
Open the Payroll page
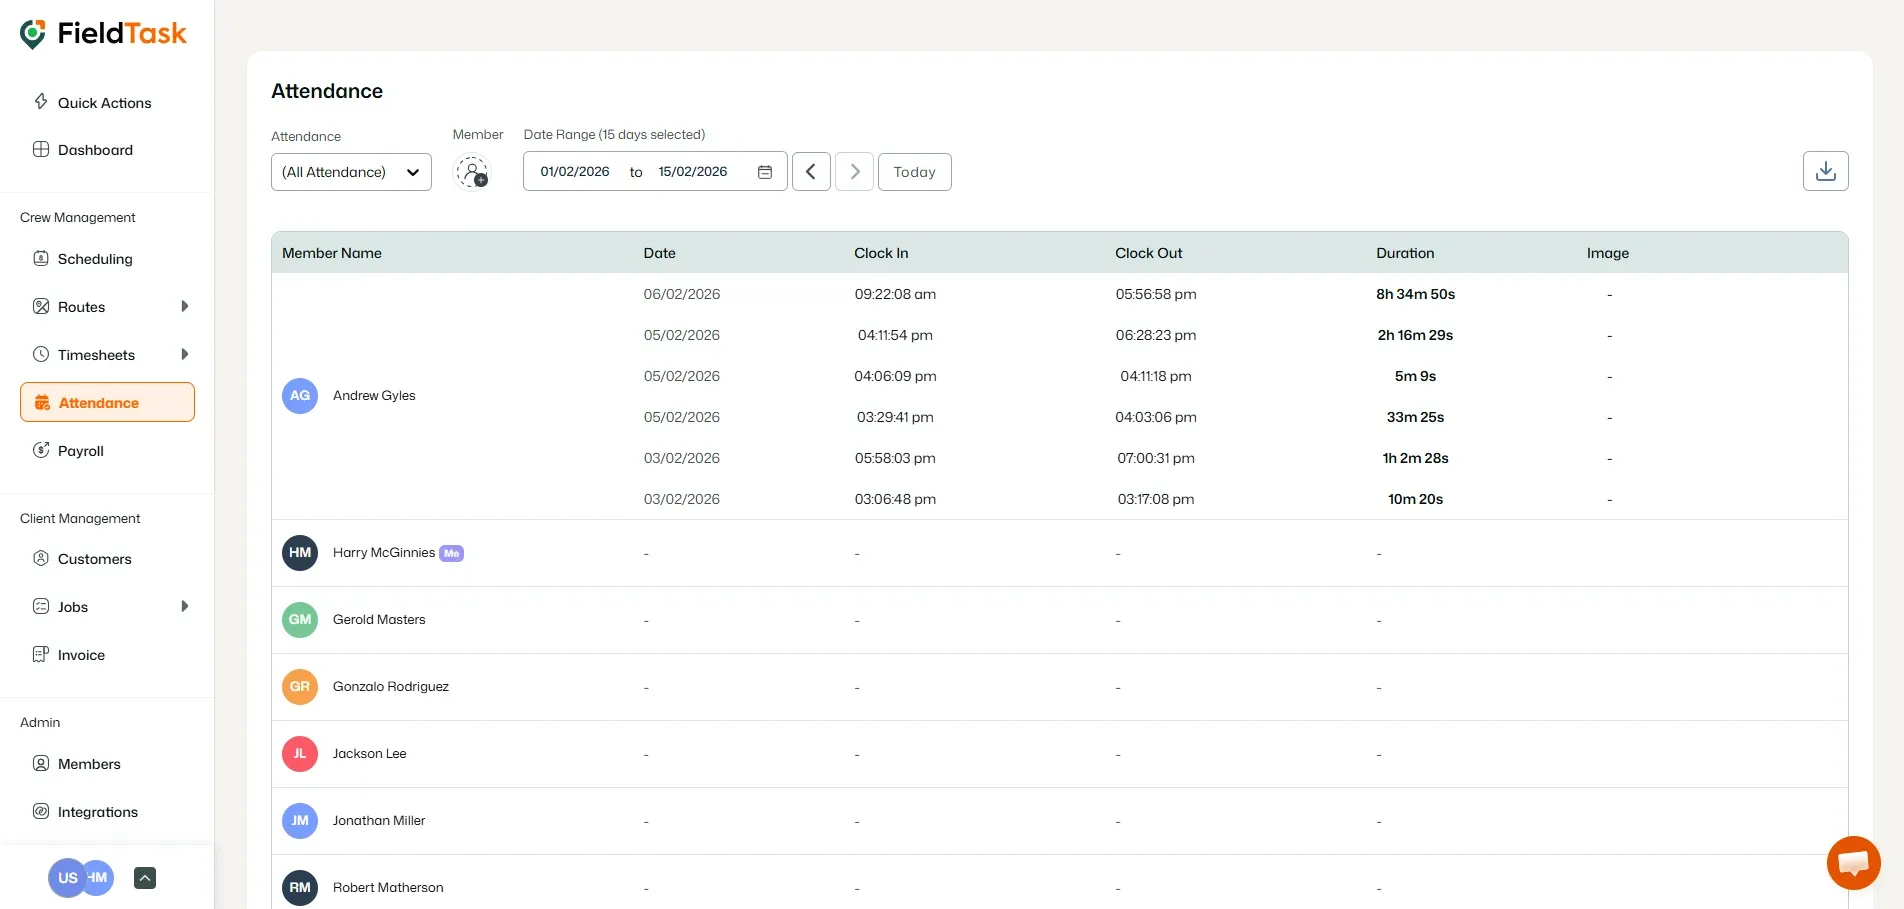coord(81,451)
